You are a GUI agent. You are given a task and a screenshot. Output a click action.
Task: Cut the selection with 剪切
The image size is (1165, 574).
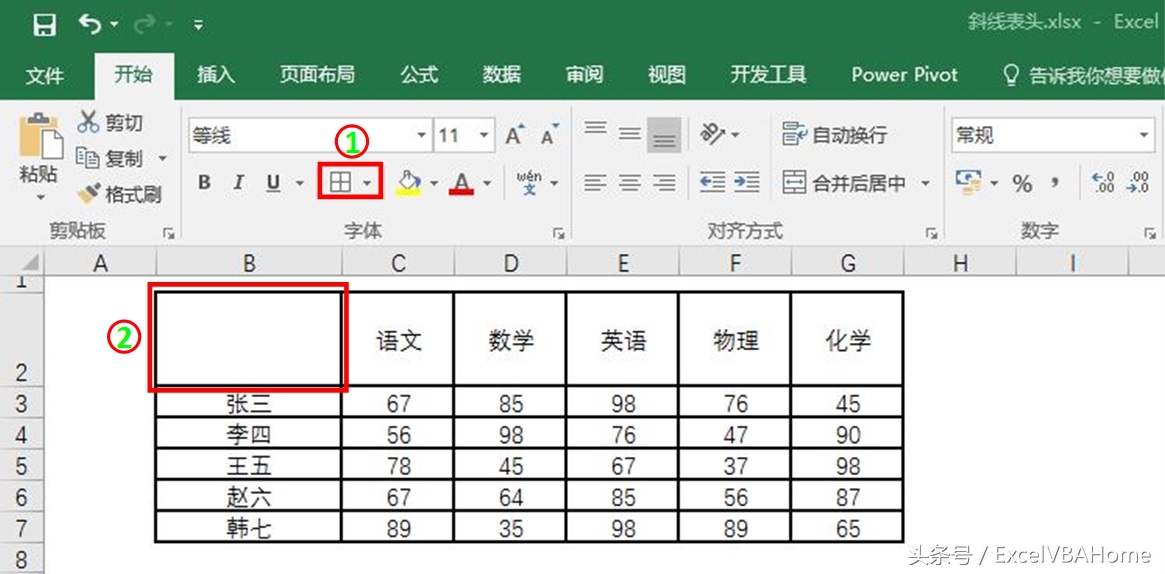coord(111,123)
